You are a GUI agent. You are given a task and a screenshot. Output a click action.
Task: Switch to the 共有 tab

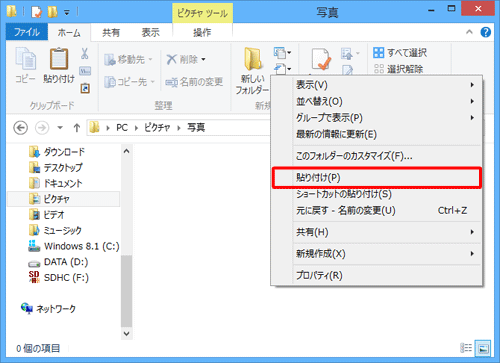point(111,32)
